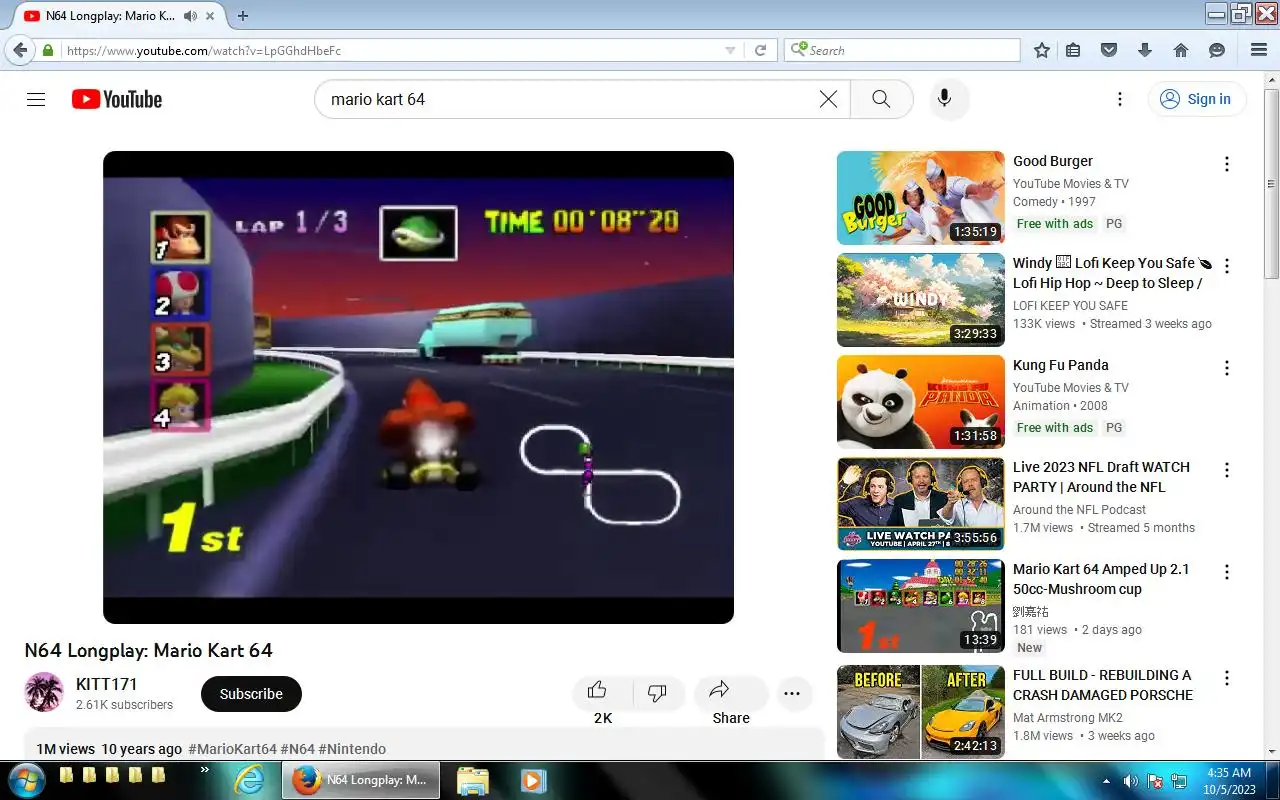This screenshot has height=800, width=1280.
Task: Go to the browser home page icon
Action: pos(1181,50)
